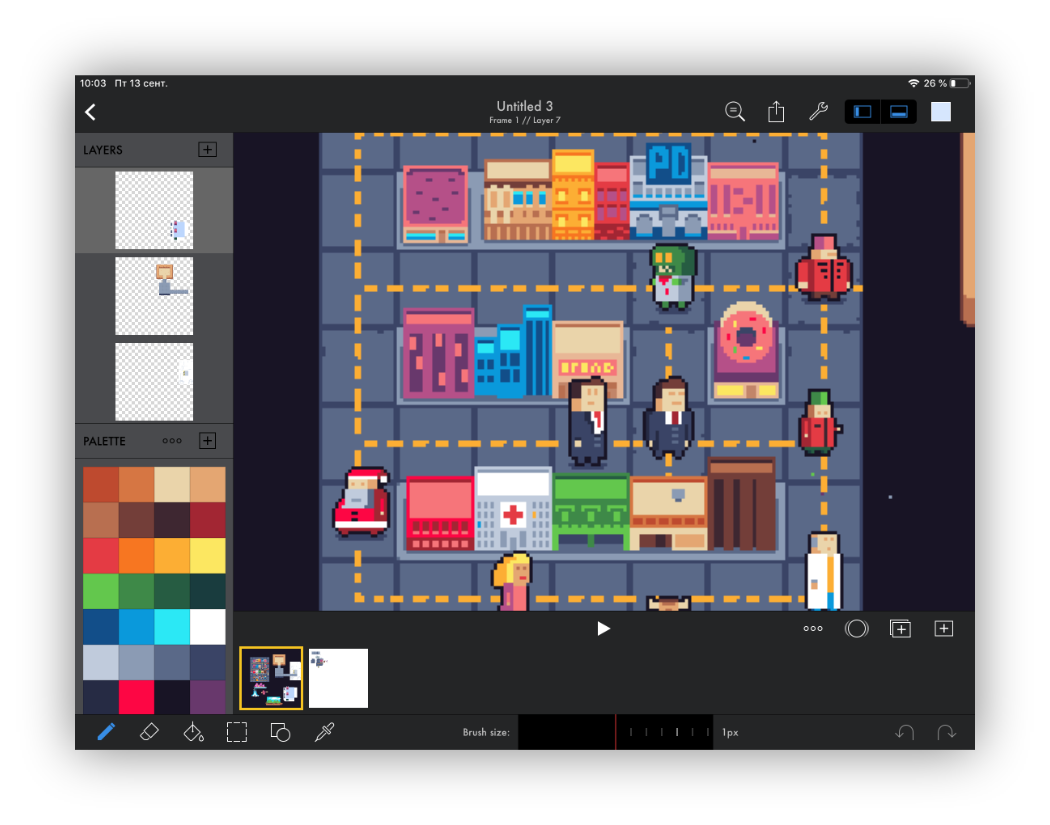Tap the PALETTE panel header
The width and height of the screenshot is (1050, 825).
(x=104, y=441)
